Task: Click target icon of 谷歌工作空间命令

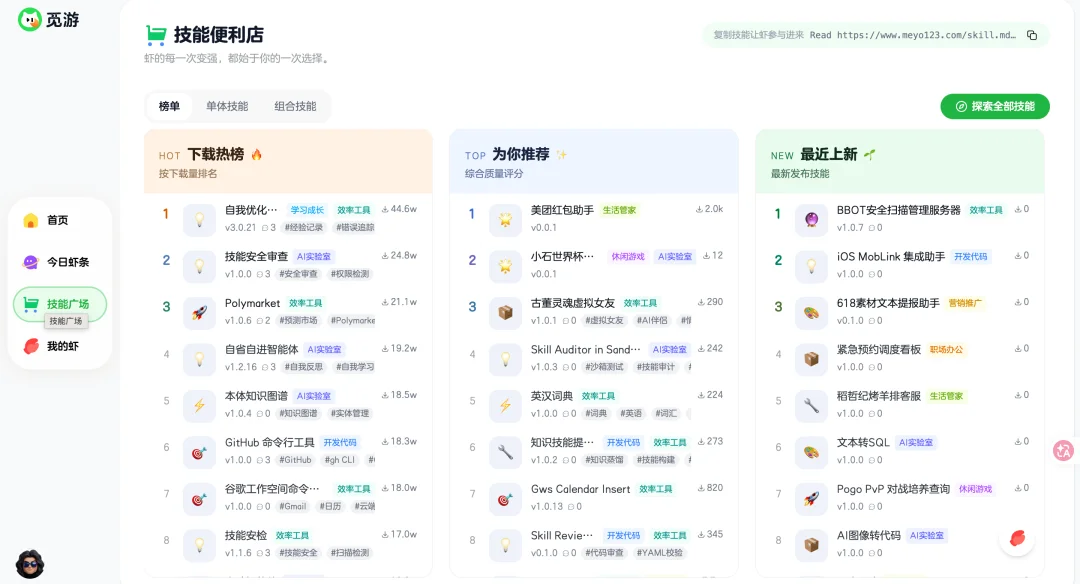Action: tap(200, 499)
